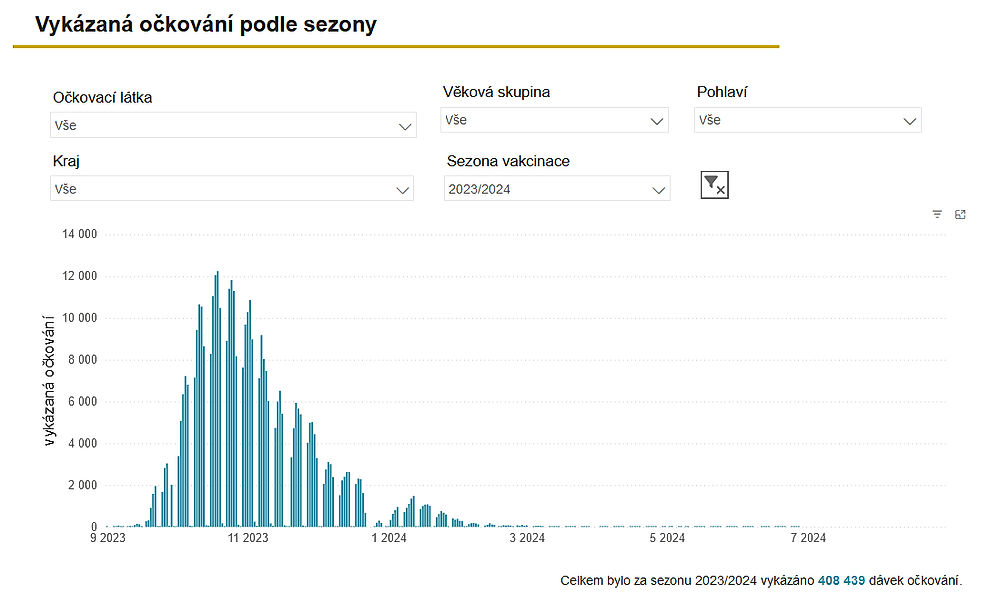This screenshot has width=1000, height=601.
Task: Enter focus mode using the expand icon
Action: [961, 213]
